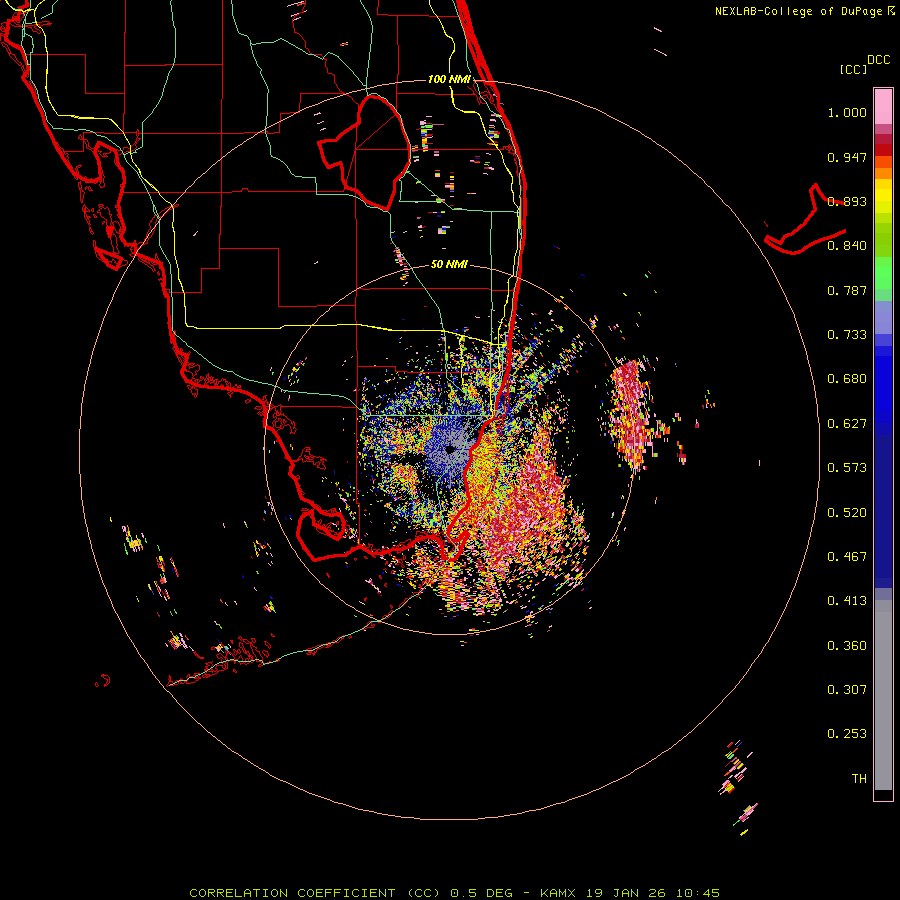The image size is (900, 900).
Task: Select the 0.253 scale value
Action: coord(847,734)
